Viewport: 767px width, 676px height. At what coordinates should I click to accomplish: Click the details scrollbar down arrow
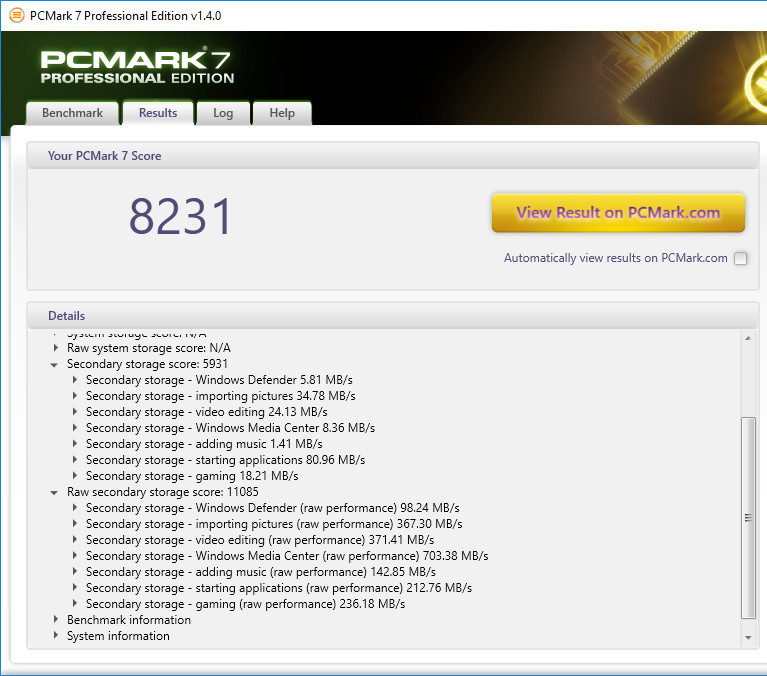point(748,638)
